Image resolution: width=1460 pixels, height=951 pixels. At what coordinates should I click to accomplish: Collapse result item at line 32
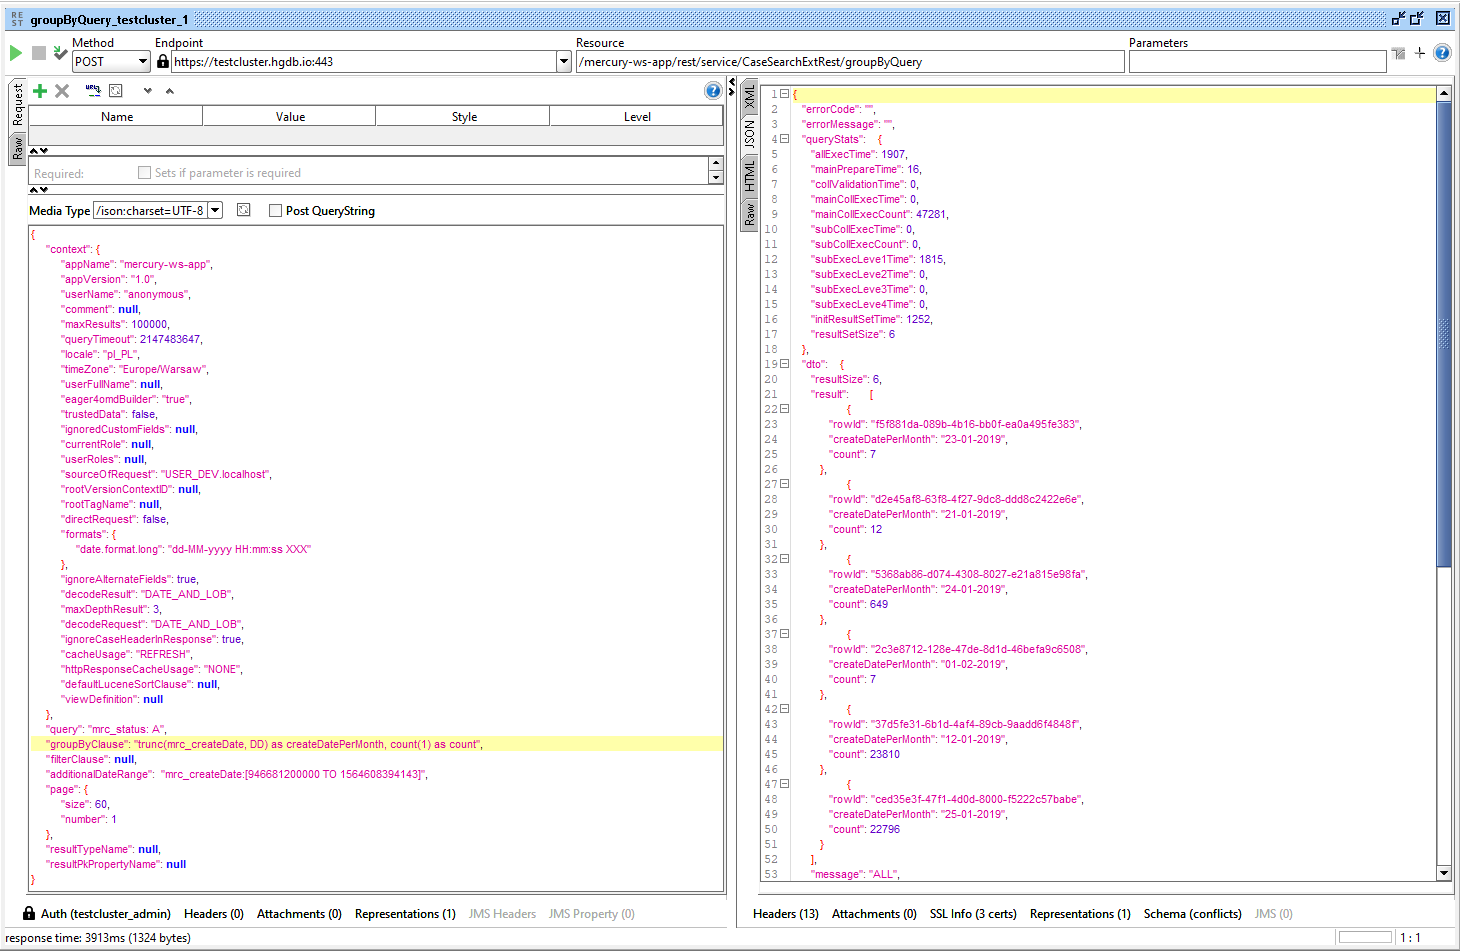point(784,559)
